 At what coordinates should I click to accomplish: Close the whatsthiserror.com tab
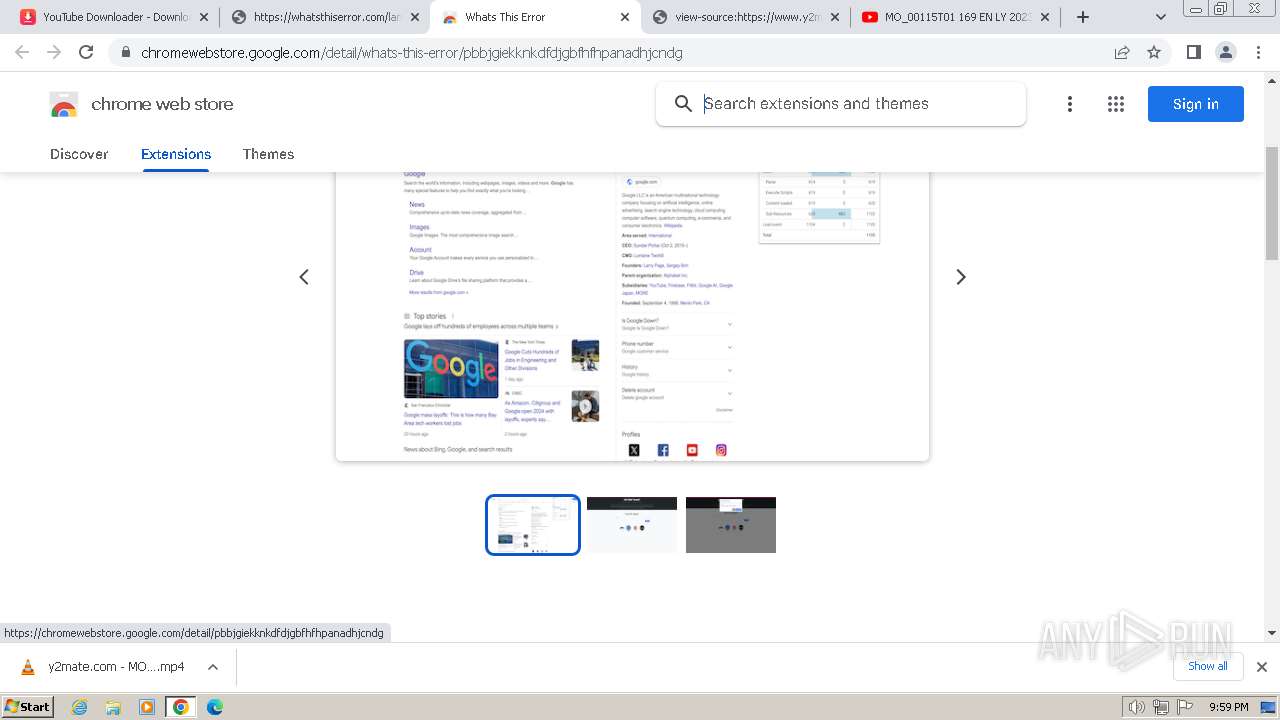[x=415, y=17]
